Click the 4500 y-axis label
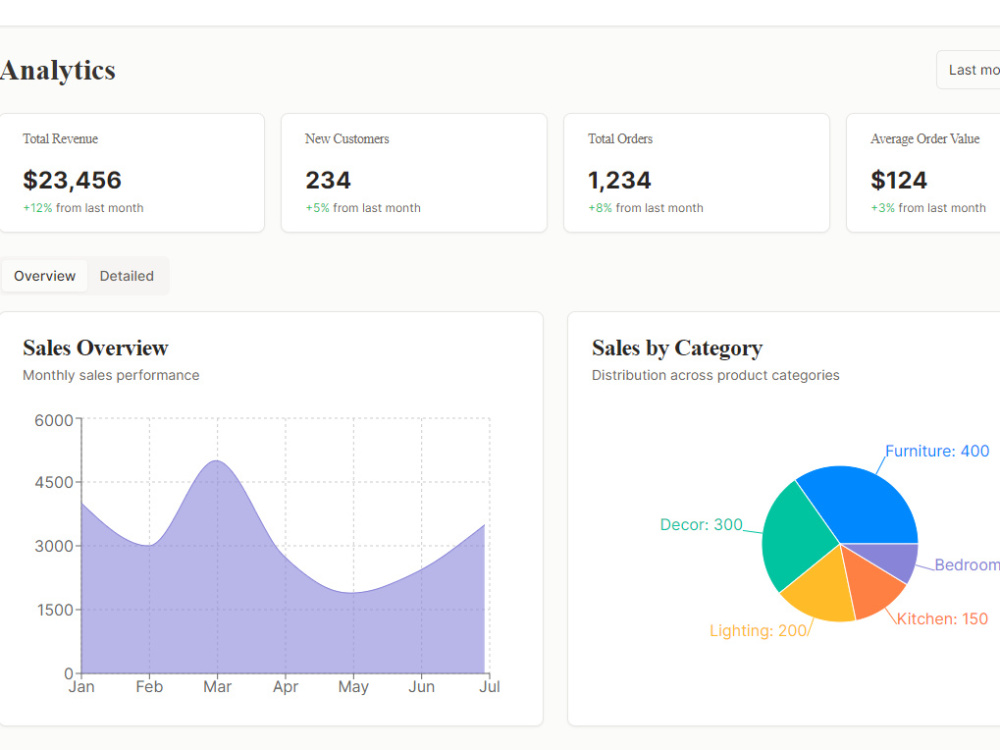 [54, 482]
